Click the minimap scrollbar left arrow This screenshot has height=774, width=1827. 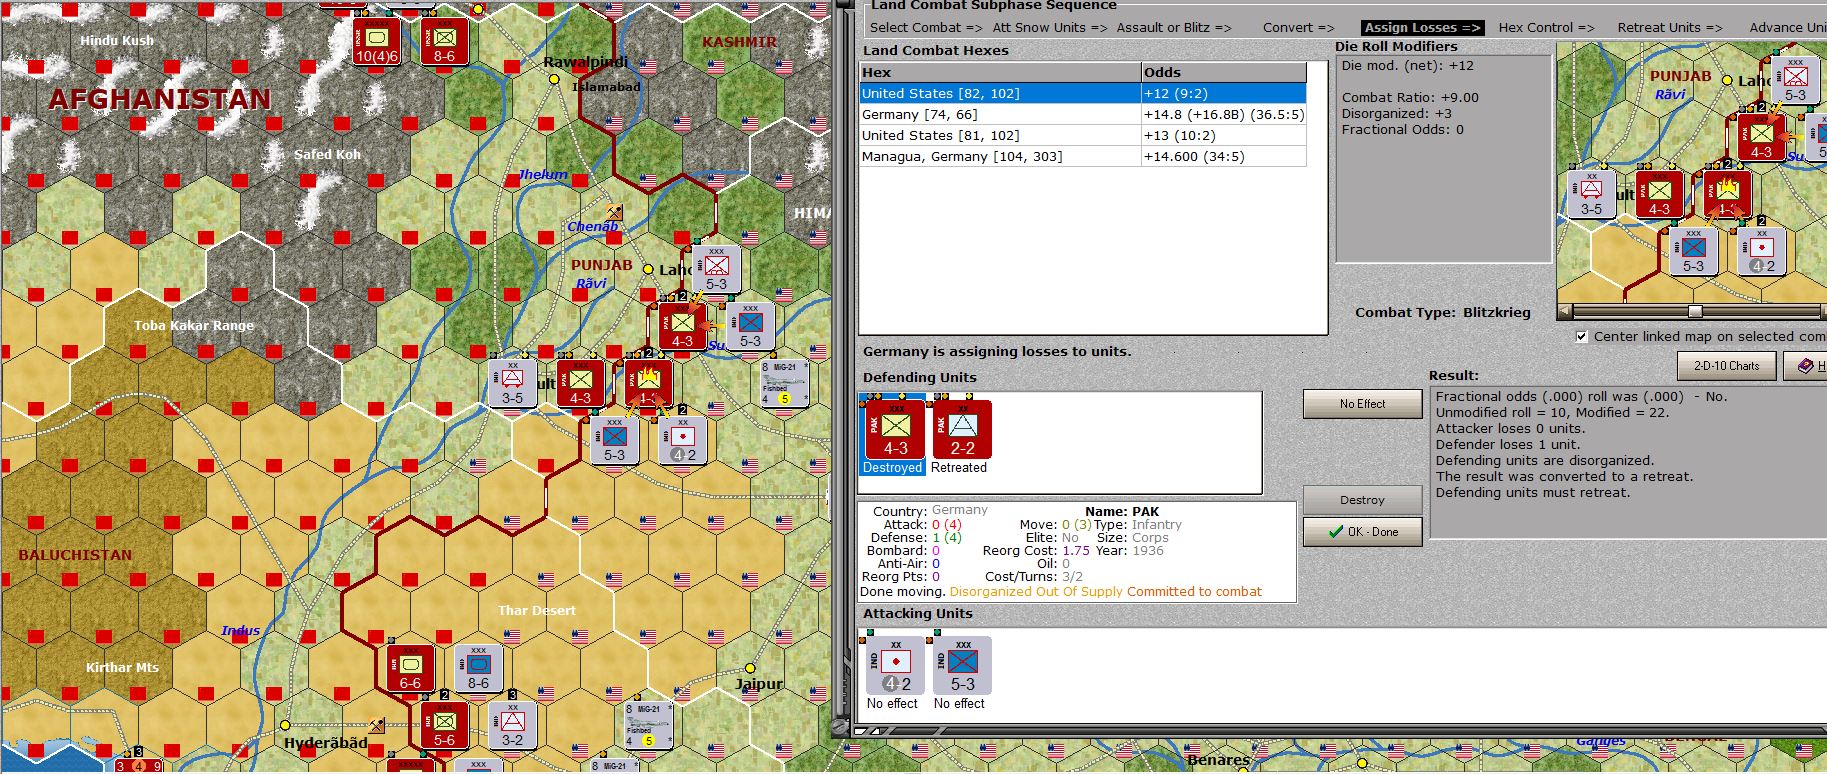1566,312
